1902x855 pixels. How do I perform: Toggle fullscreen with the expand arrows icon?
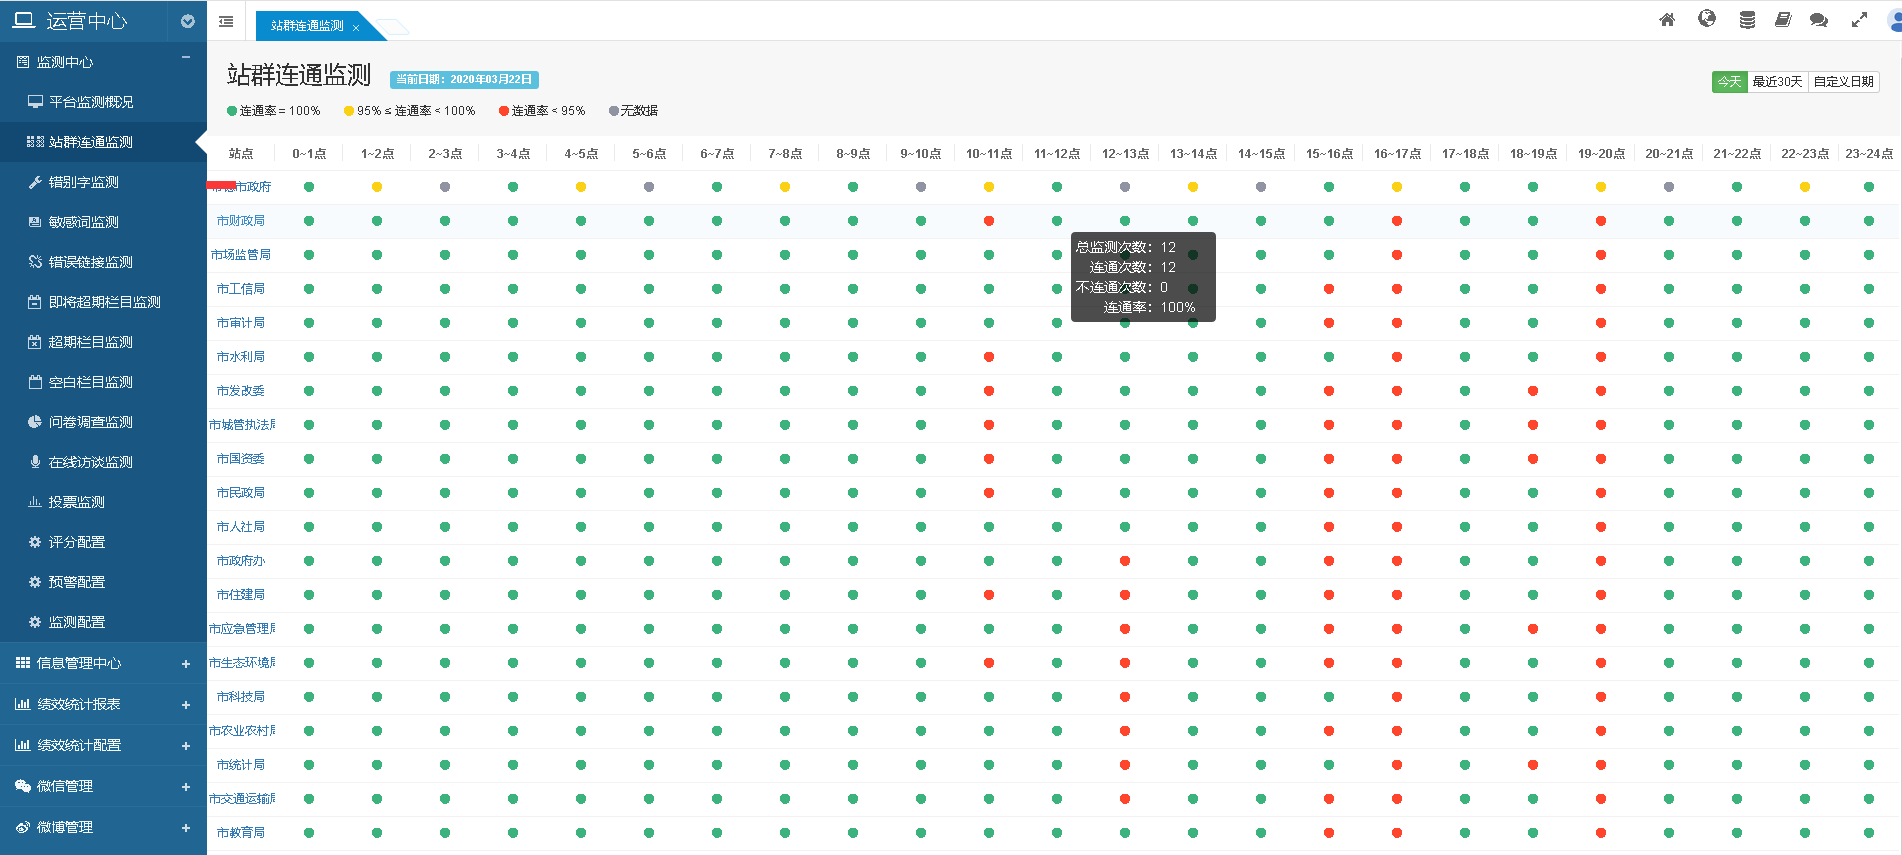coord(1859,20)
